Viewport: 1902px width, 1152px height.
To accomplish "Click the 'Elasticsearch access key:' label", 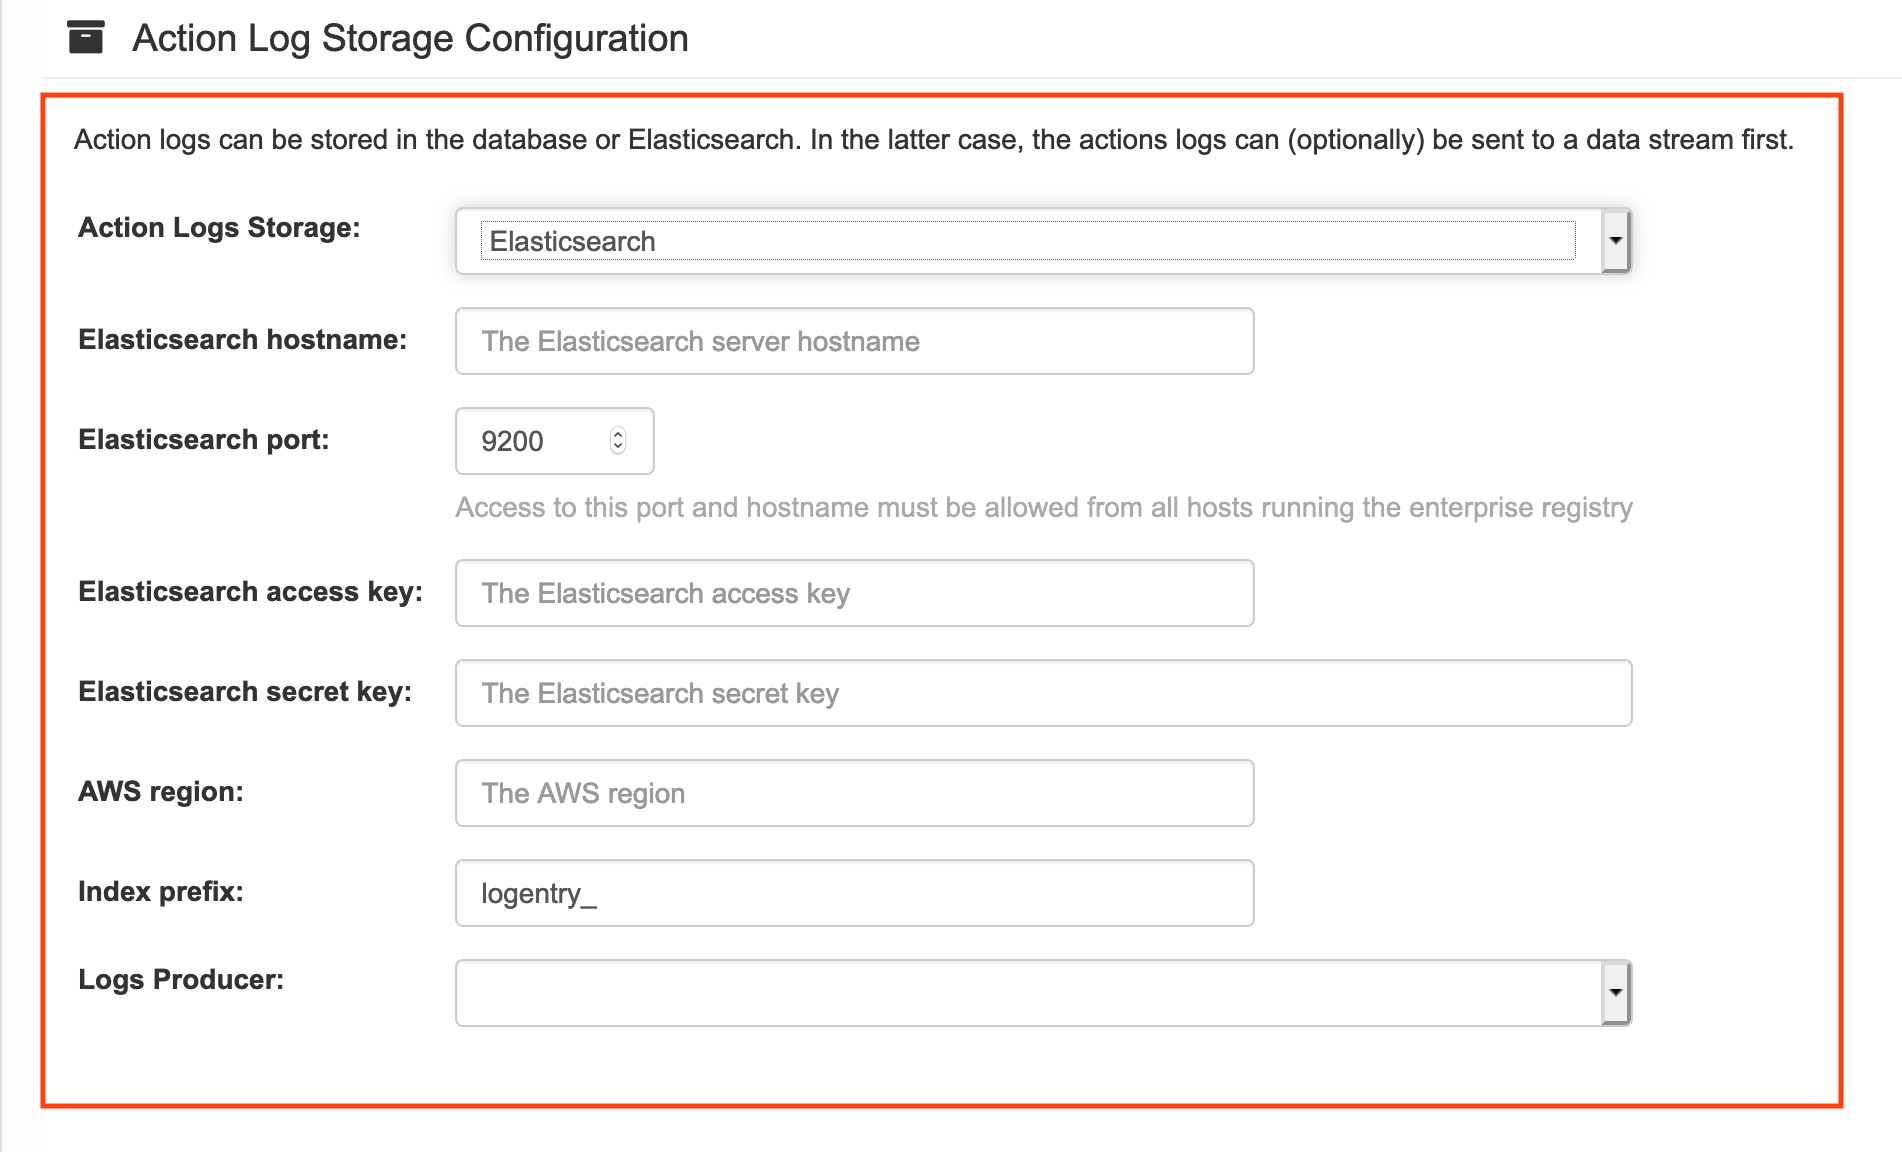I will coord(251,591).
